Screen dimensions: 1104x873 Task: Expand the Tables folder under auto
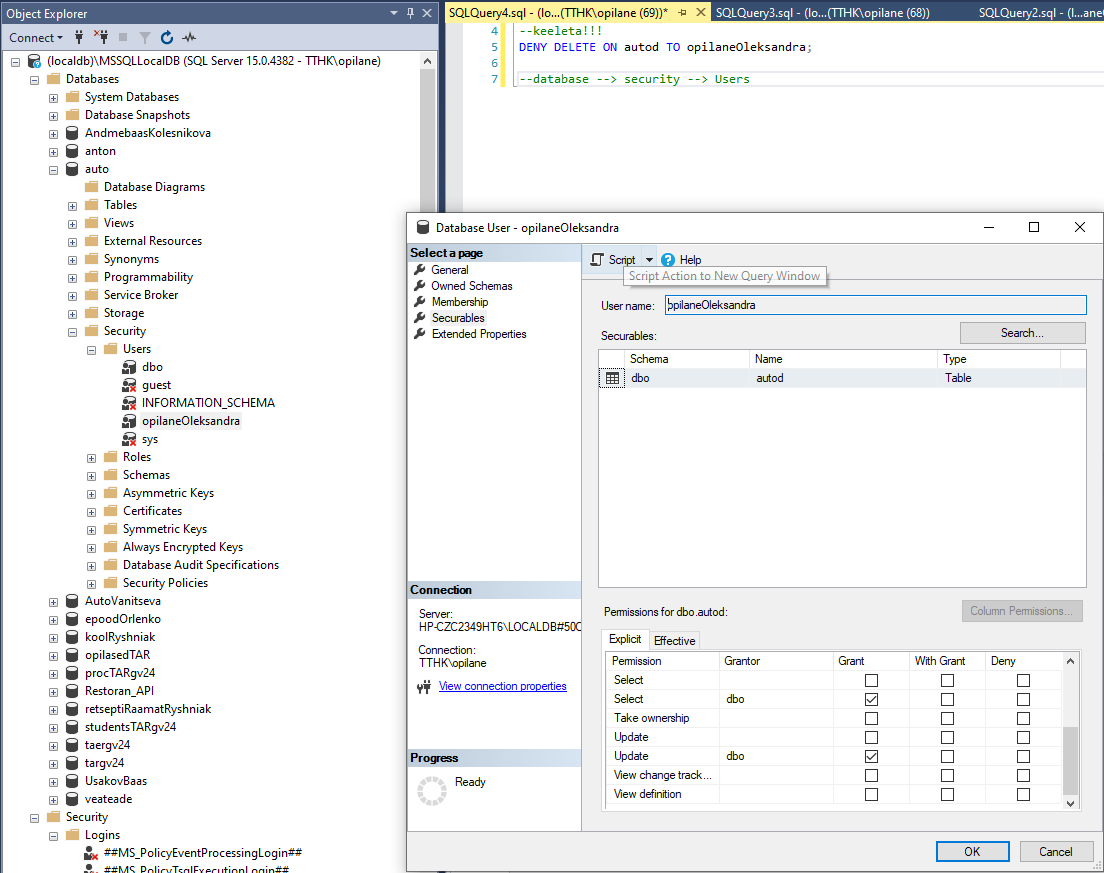pyautogui.click(x=73, y=205)
